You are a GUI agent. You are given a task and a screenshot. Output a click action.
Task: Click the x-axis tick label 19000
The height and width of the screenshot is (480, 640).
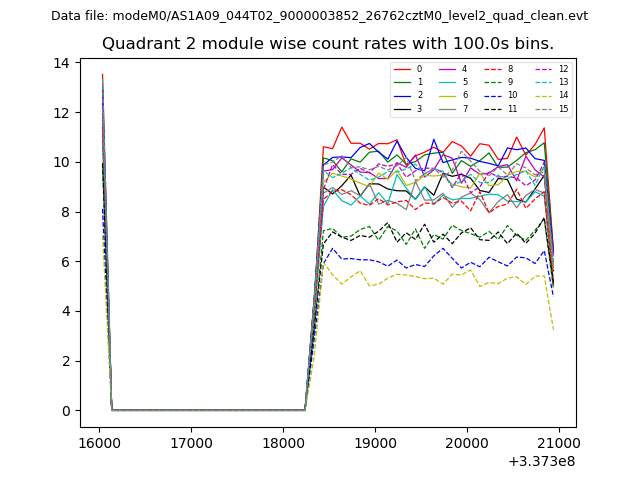coord(375,442)
